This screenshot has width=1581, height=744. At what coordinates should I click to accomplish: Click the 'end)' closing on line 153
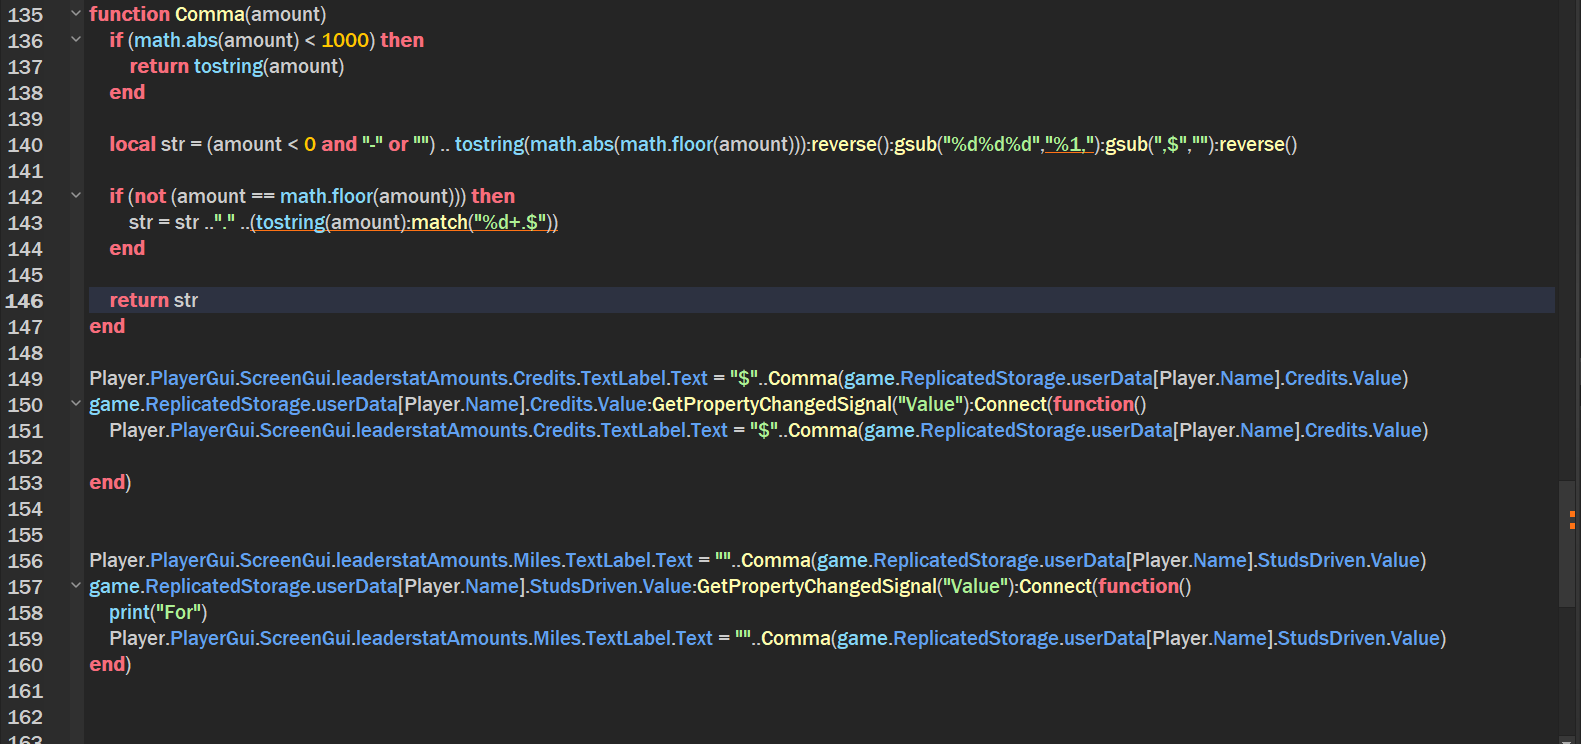click(110, 482)
